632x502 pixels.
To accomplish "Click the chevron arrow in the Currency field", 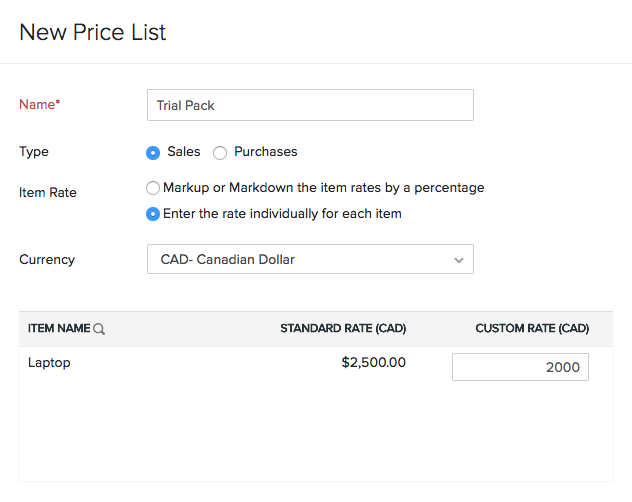I will tap(459, 260).
